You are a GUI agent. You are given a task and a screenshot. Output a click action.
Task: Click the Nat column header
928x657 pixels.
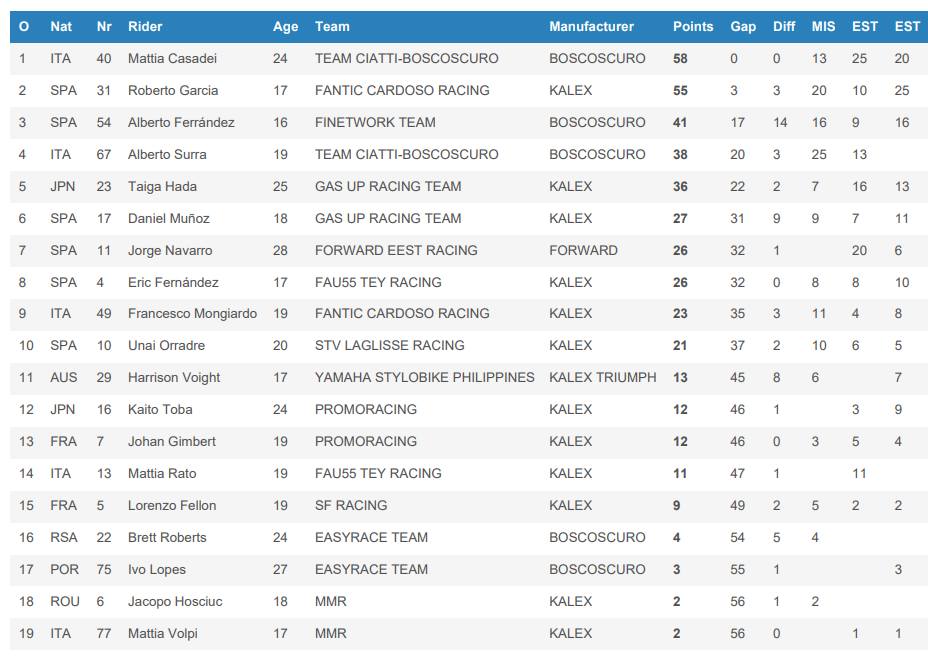pos(61,27)
